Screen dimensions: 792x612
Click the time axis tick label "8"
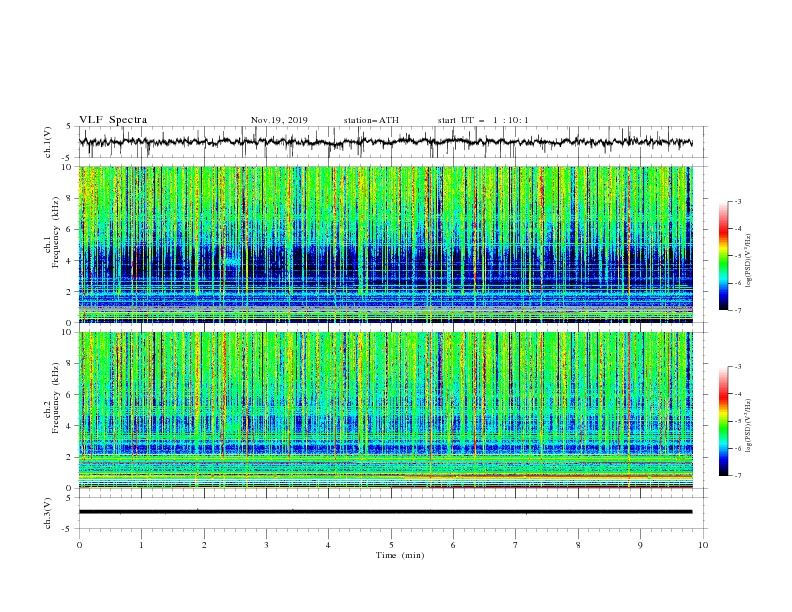click(x=578, y=545)
